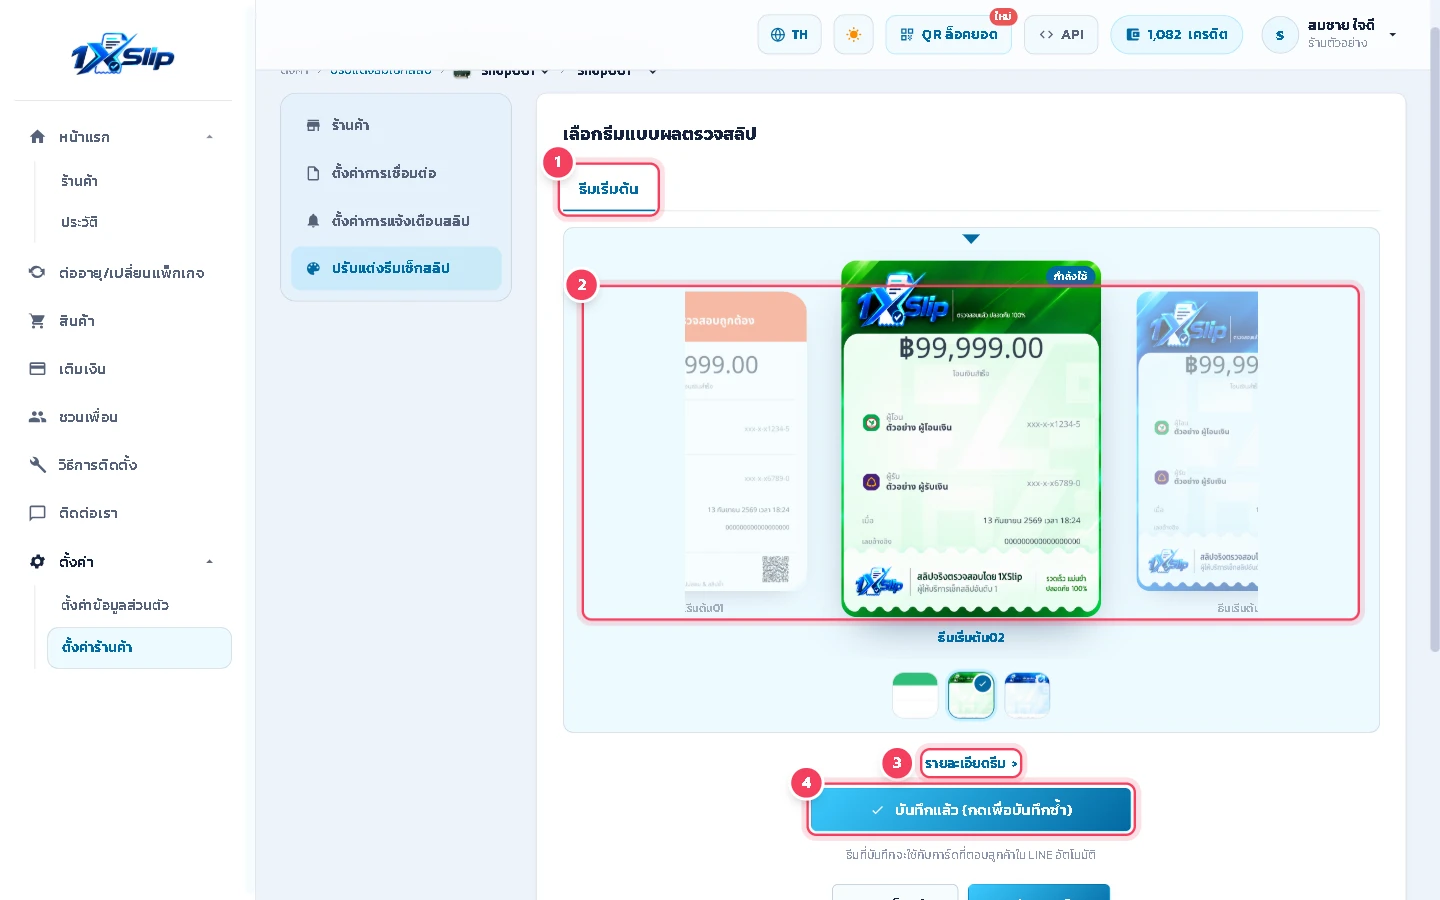Check the 1,082 เครดิต credit balance
Image resolution: width=1440 pixels, height=900 pixels.
coord(1176,35)
